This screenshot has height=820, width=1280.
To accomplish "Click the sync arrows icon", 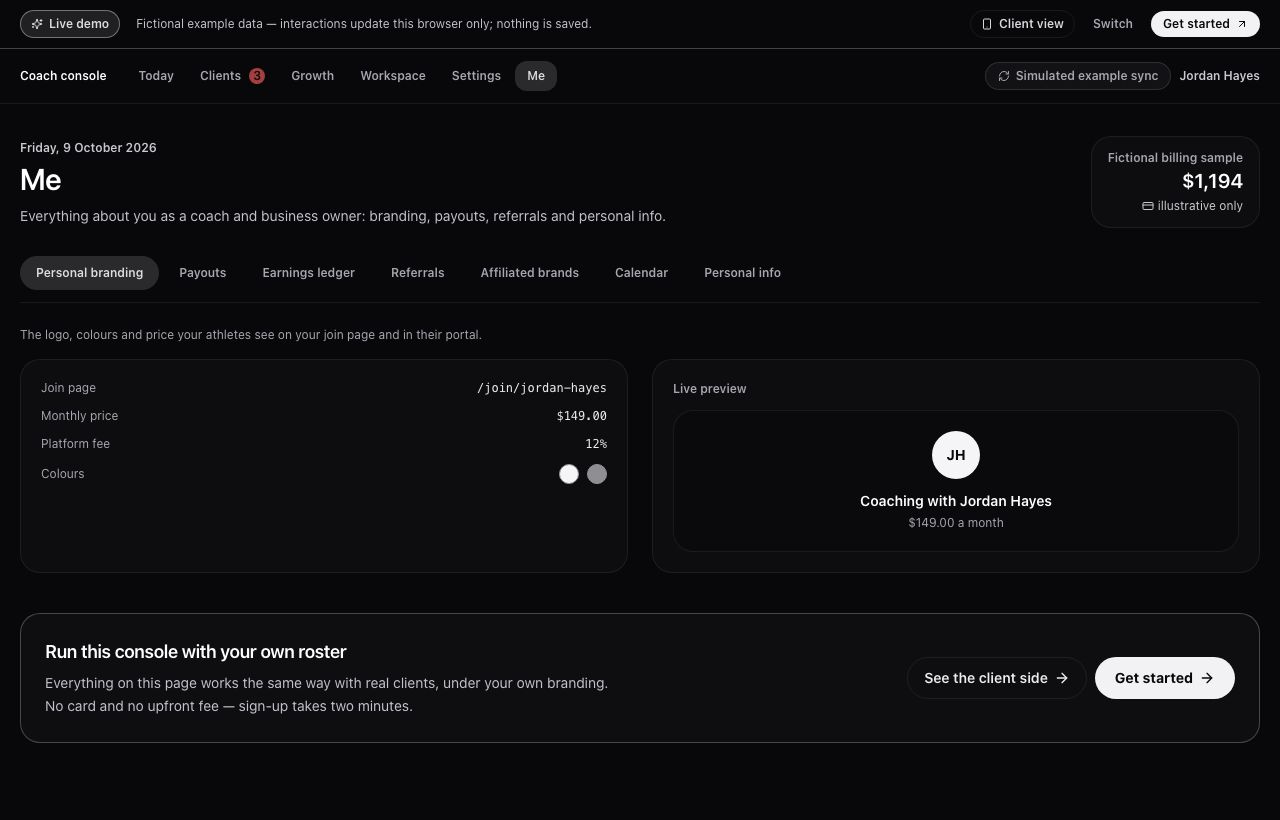I will coord(1004,76).
